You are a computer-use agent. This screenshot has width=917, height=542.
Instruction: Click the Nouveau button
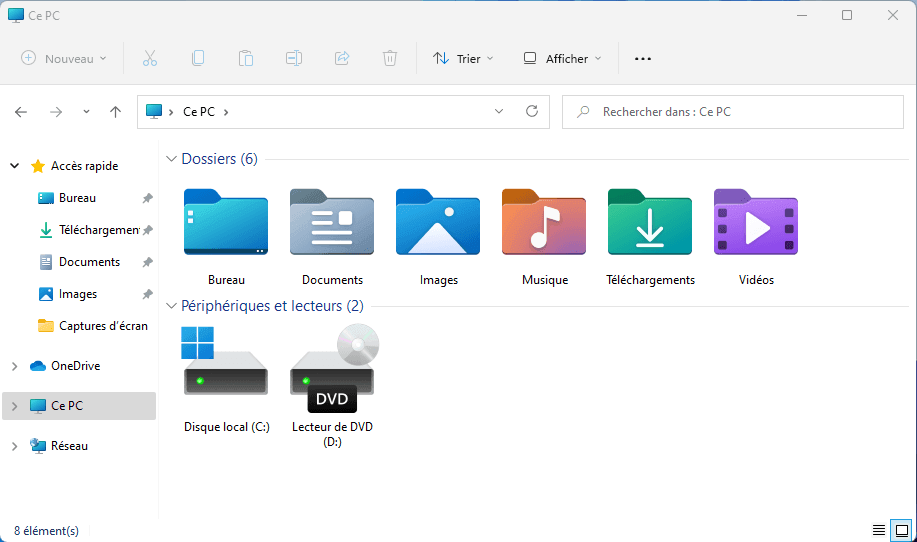(x=64, y=58)
